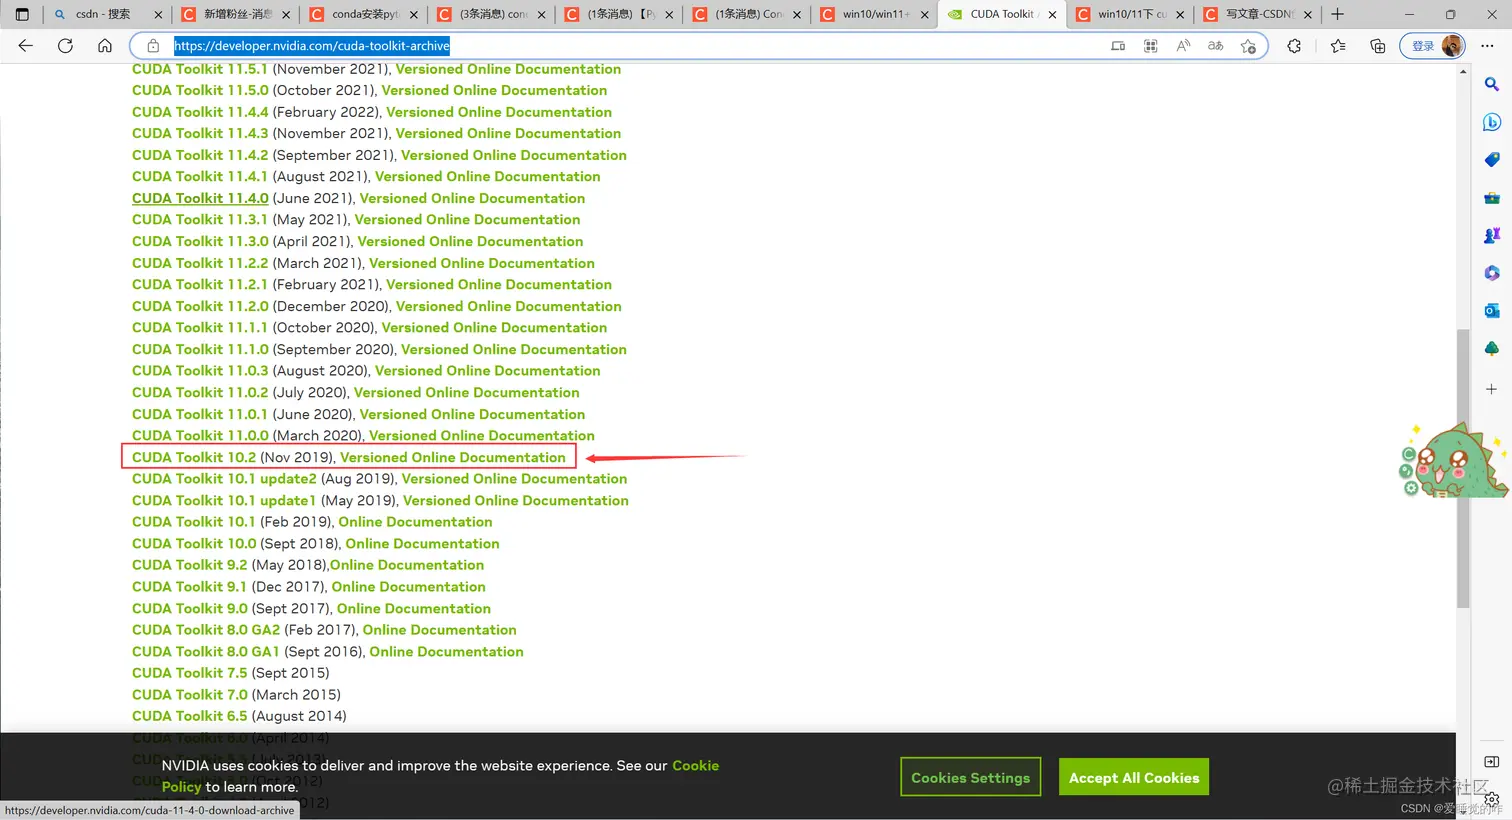1512x820 pixels.
Task: Open the translate page icon
Action: (1216, 46)
